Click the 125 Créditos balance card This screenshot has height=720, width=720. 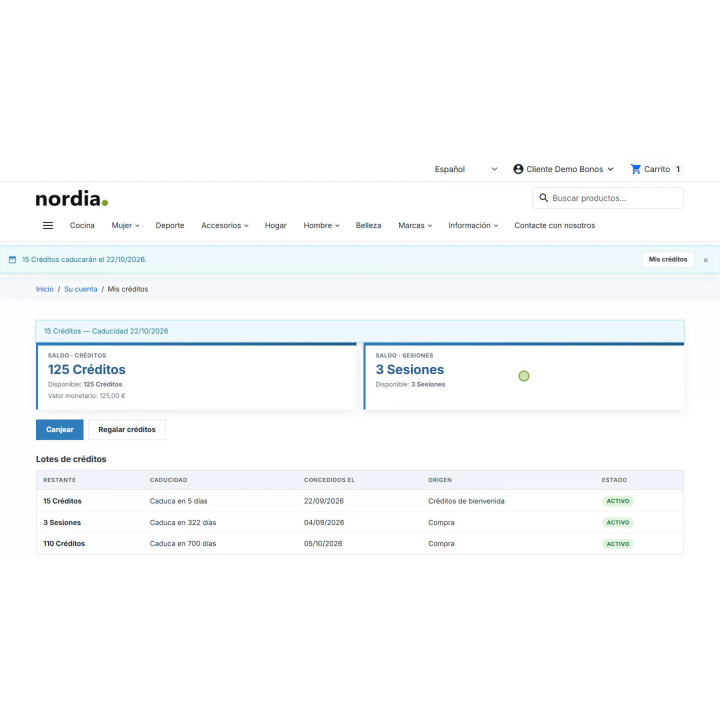click(x=197, y=376)
